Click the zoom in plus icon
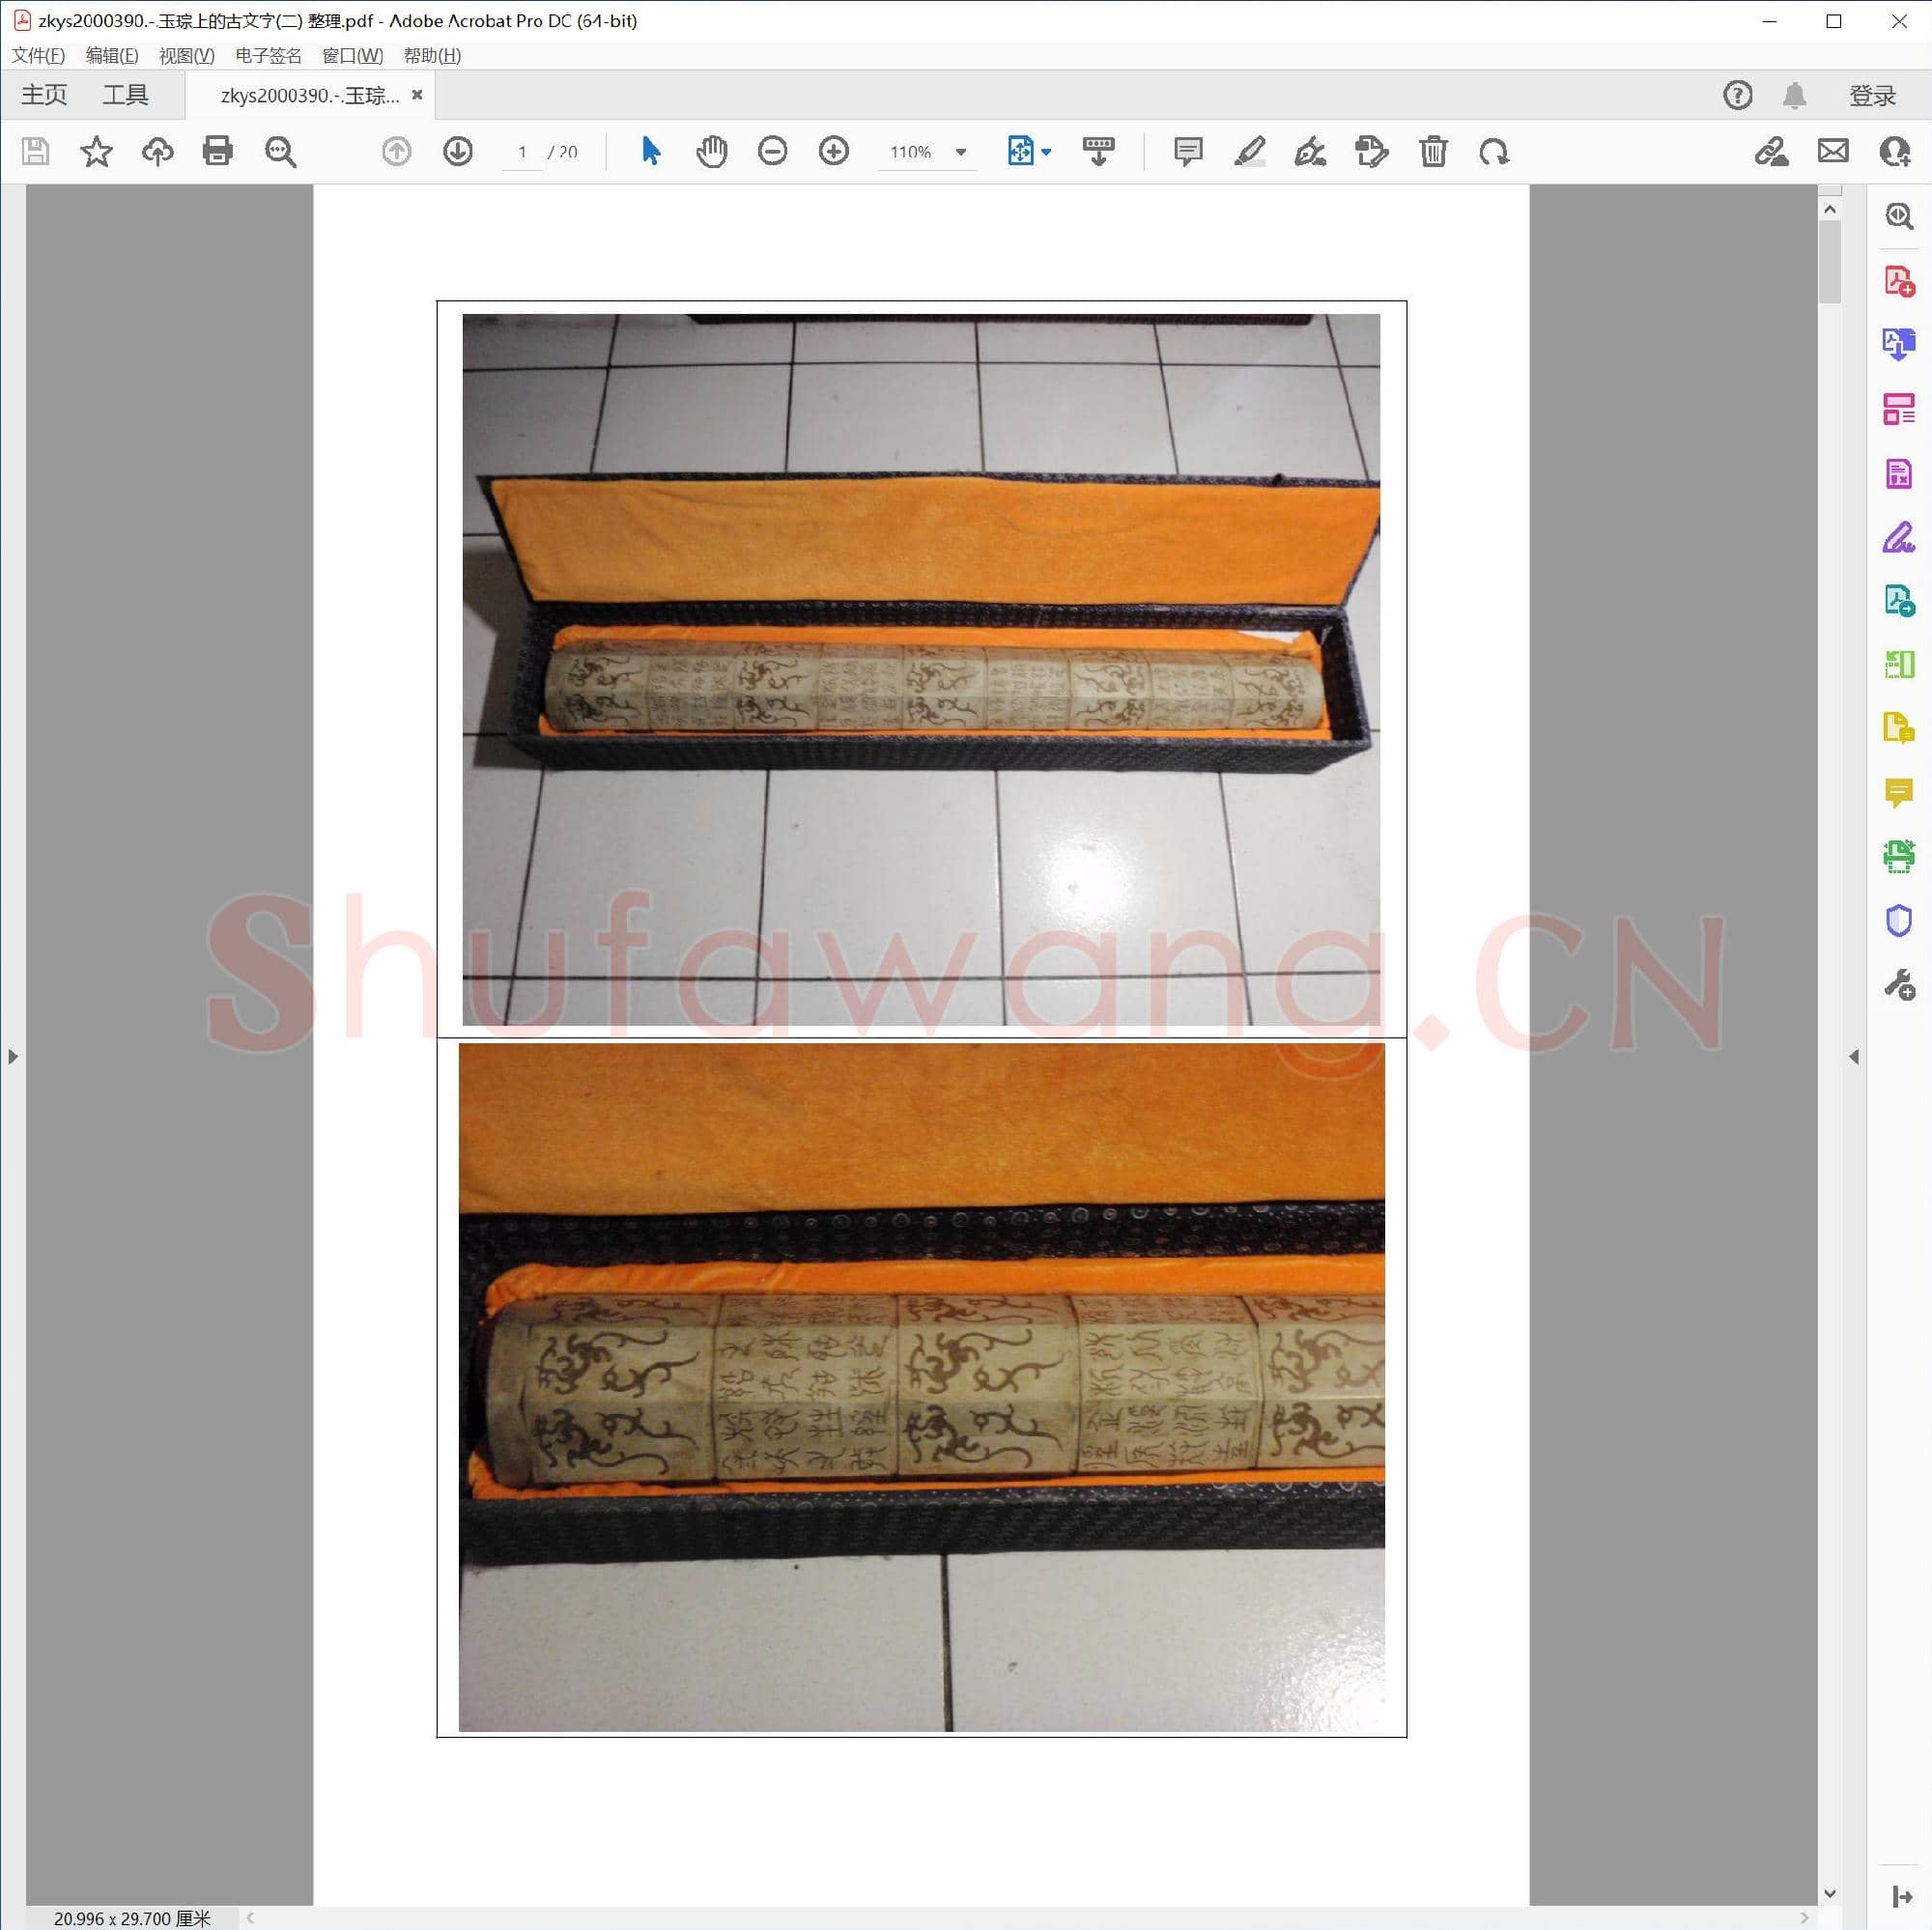1932x1930 pixels. pos(833,151)
